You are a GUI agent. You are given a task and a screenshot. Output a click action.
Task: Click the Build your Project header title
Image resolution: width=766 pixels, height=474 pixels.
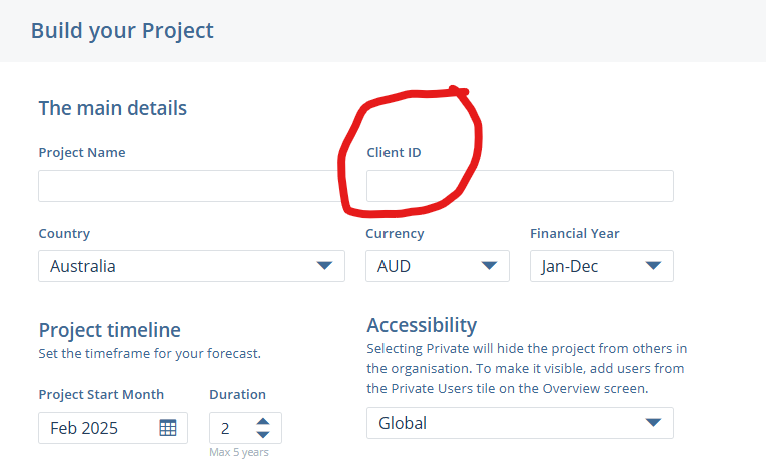coord(122,30)
